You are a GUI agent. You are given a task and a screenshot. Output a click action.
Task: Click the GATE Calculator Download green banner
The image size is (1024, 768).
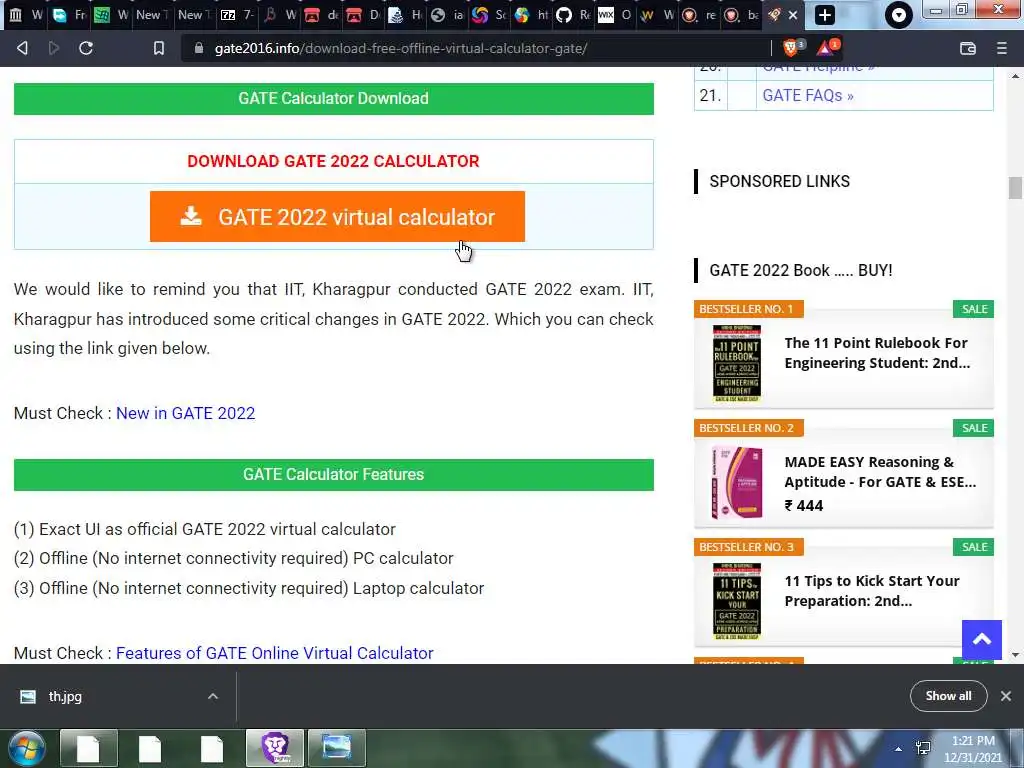(x=334, y=99)
